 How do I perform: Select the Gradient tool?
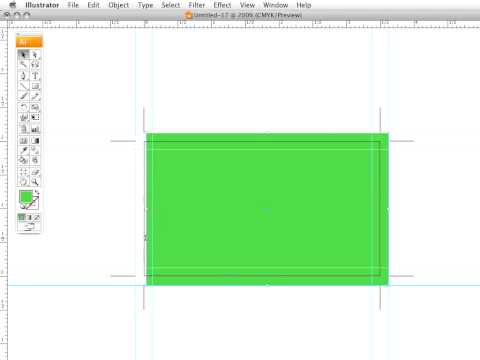click(x=35, y=140)
